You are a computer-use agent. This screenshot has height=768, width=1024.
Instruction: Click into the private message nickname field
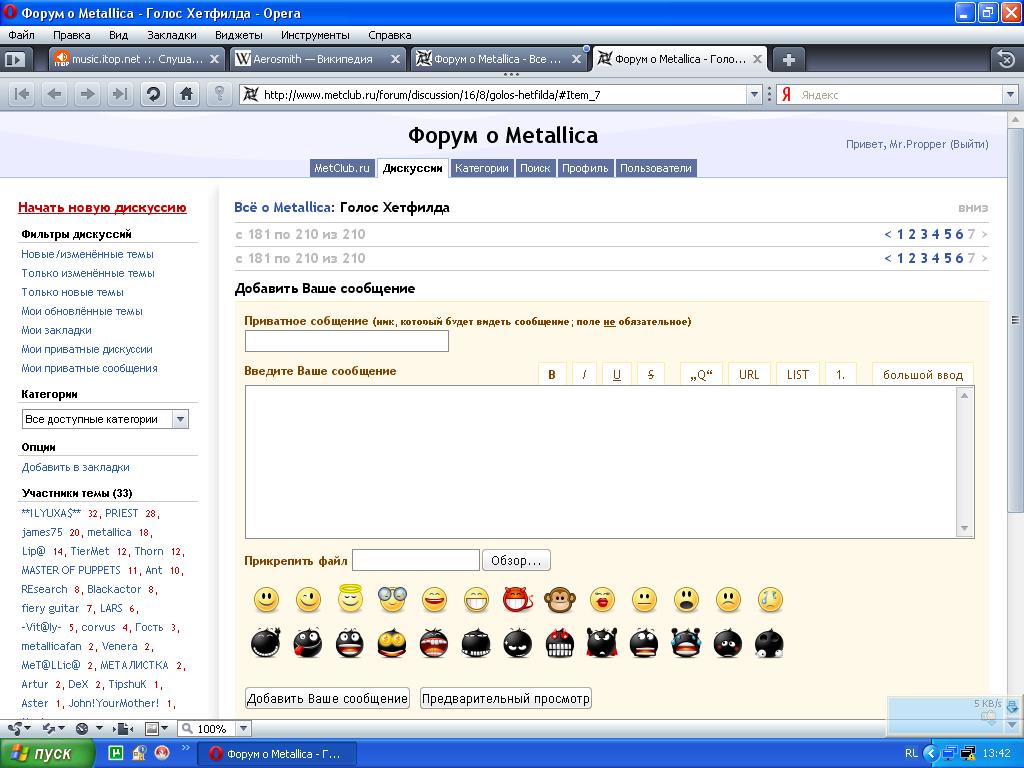coord(346,341)
